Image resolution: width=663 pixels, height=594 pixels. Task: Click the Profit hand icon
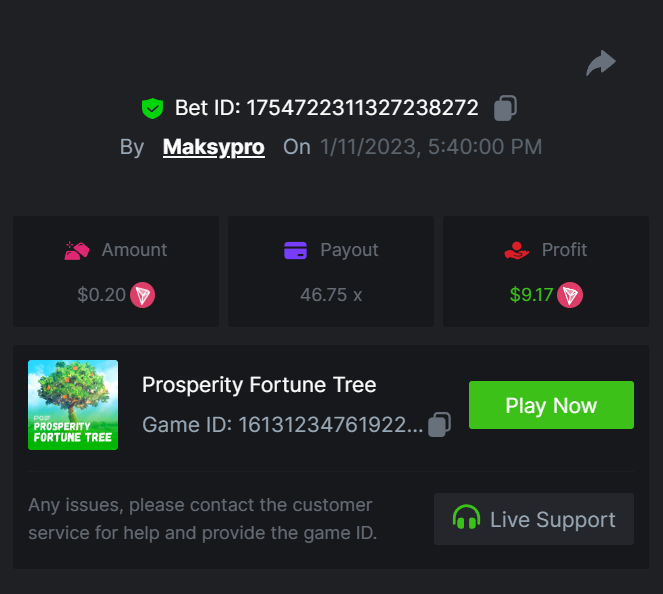tap(516, 250)
